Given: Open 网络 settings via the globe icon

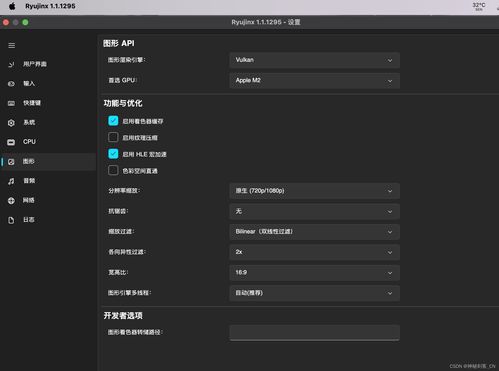Looking at the screenshot, I should (11, 200).
